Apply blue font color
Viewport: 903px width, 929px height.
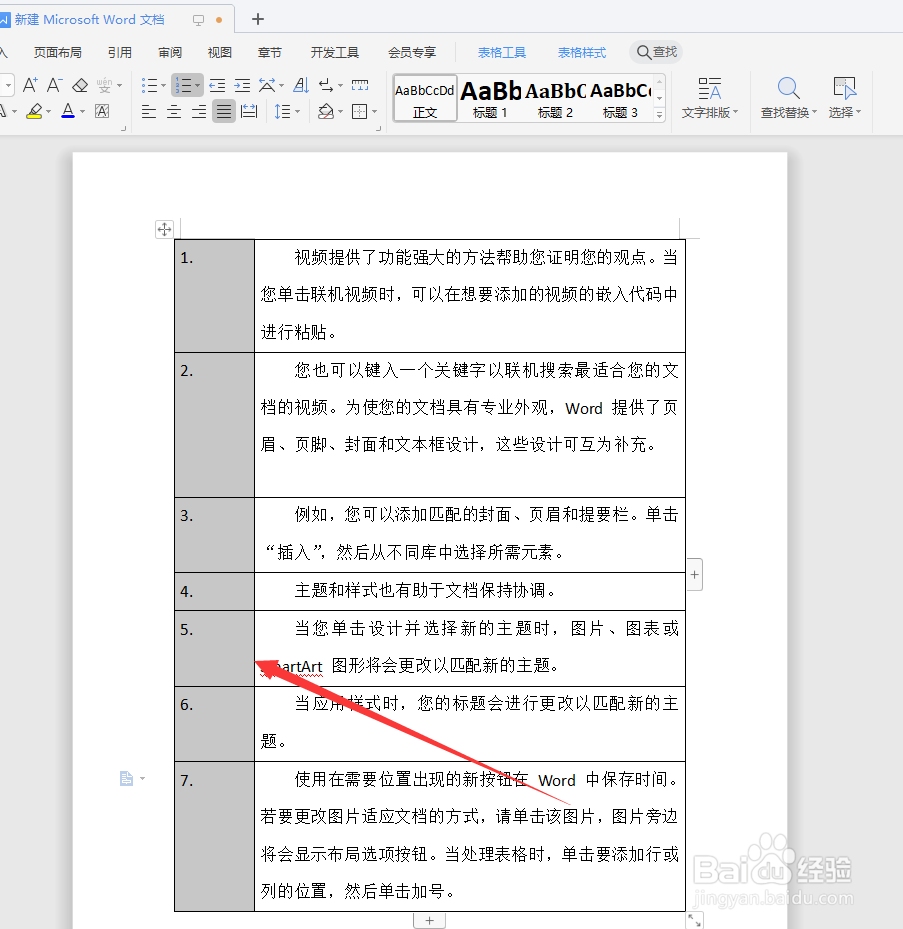(68, 111)
